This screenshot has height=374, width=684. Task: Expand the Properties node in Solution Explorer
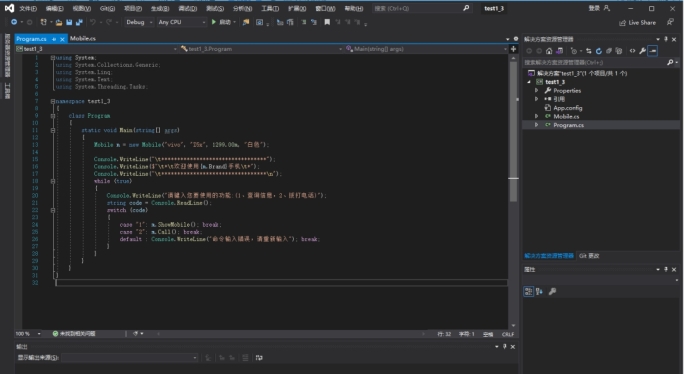click(x=537, y=90)
